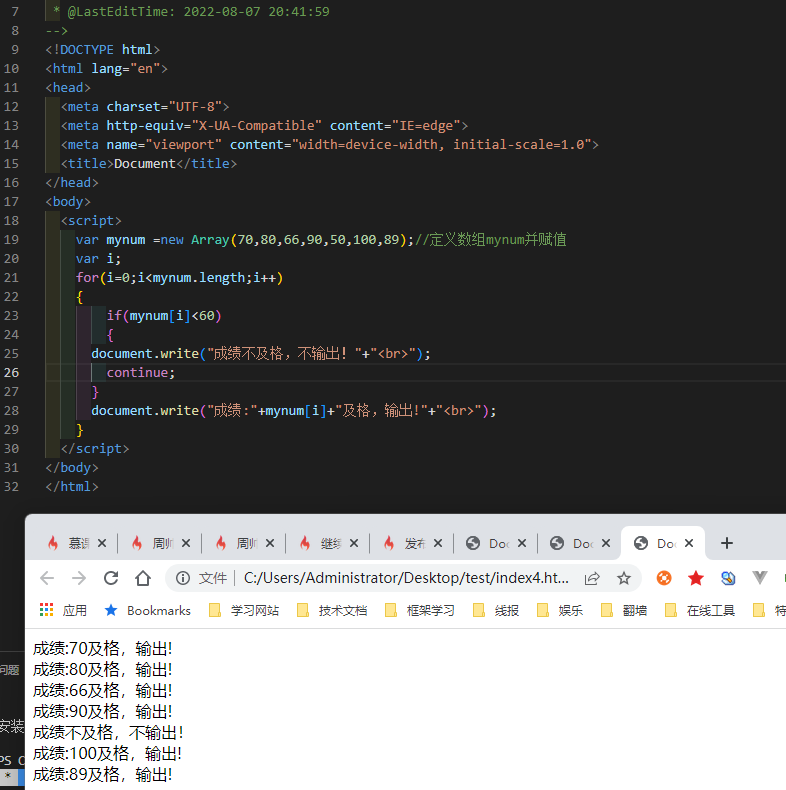The width and height of the screenshot is (786, 790).
Task: Click the closing </script> tag line
Action: (95, 448)
